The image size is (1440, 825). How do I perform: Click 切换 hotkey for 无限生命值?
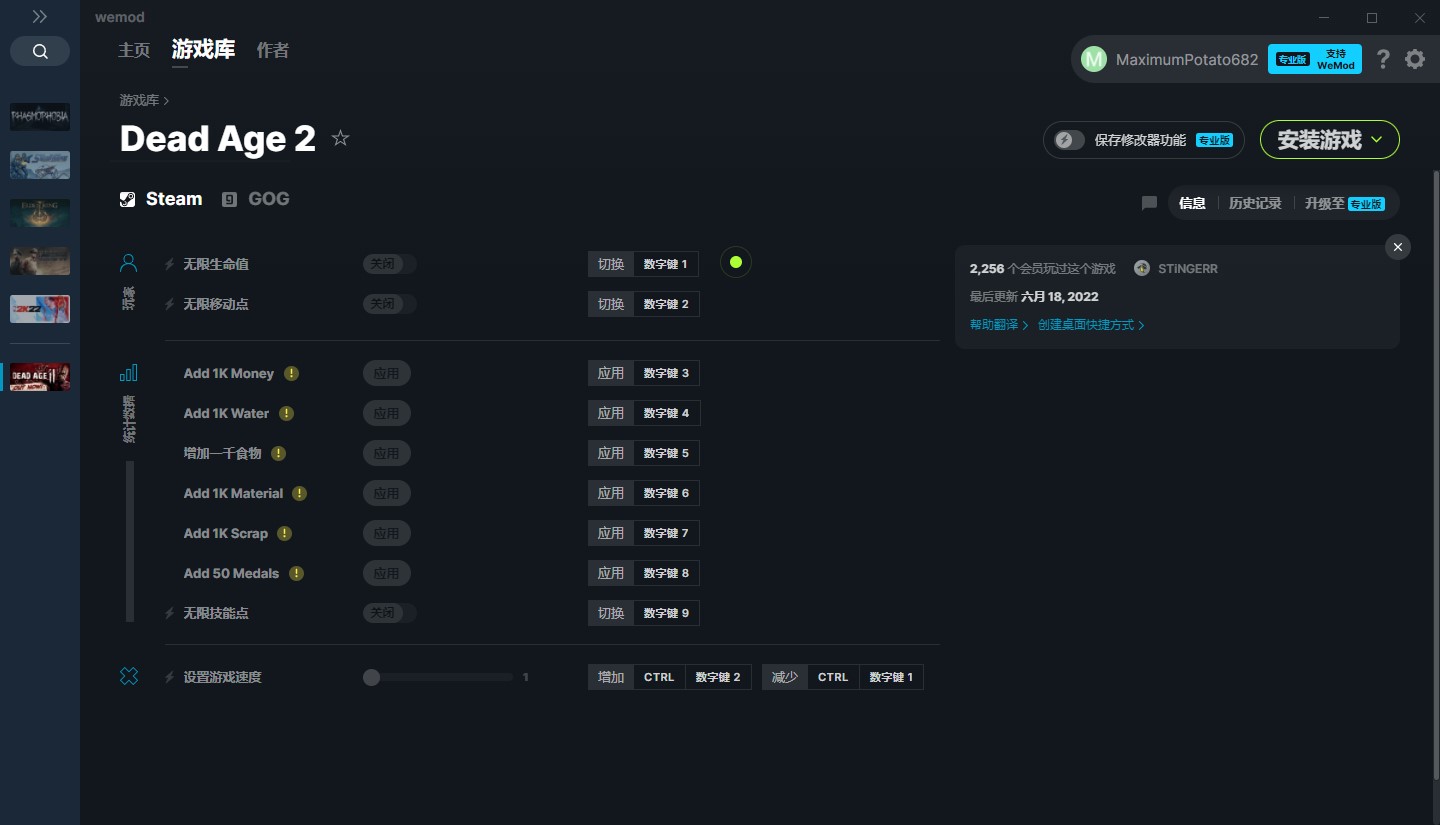[611, 264]
